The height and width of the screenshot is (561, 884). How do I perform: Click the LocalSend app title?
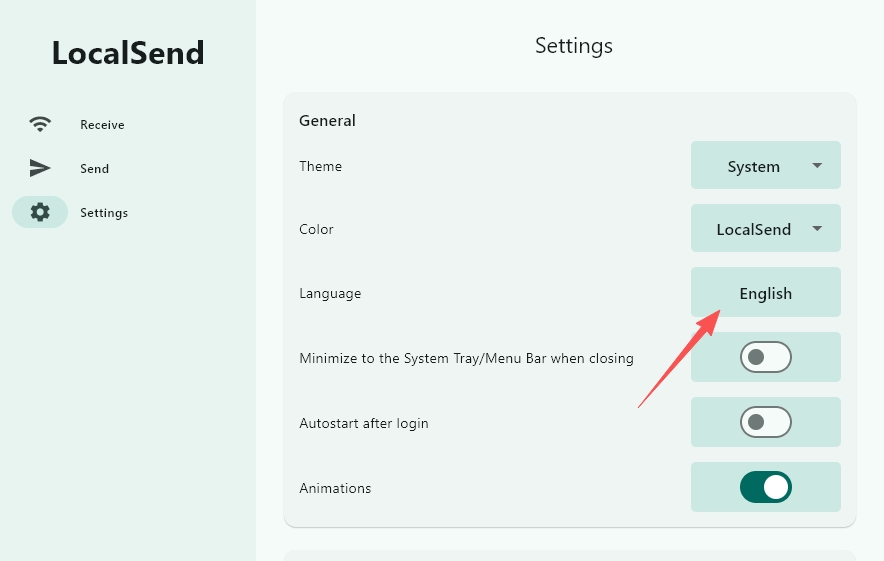click(x=128, y=53)
